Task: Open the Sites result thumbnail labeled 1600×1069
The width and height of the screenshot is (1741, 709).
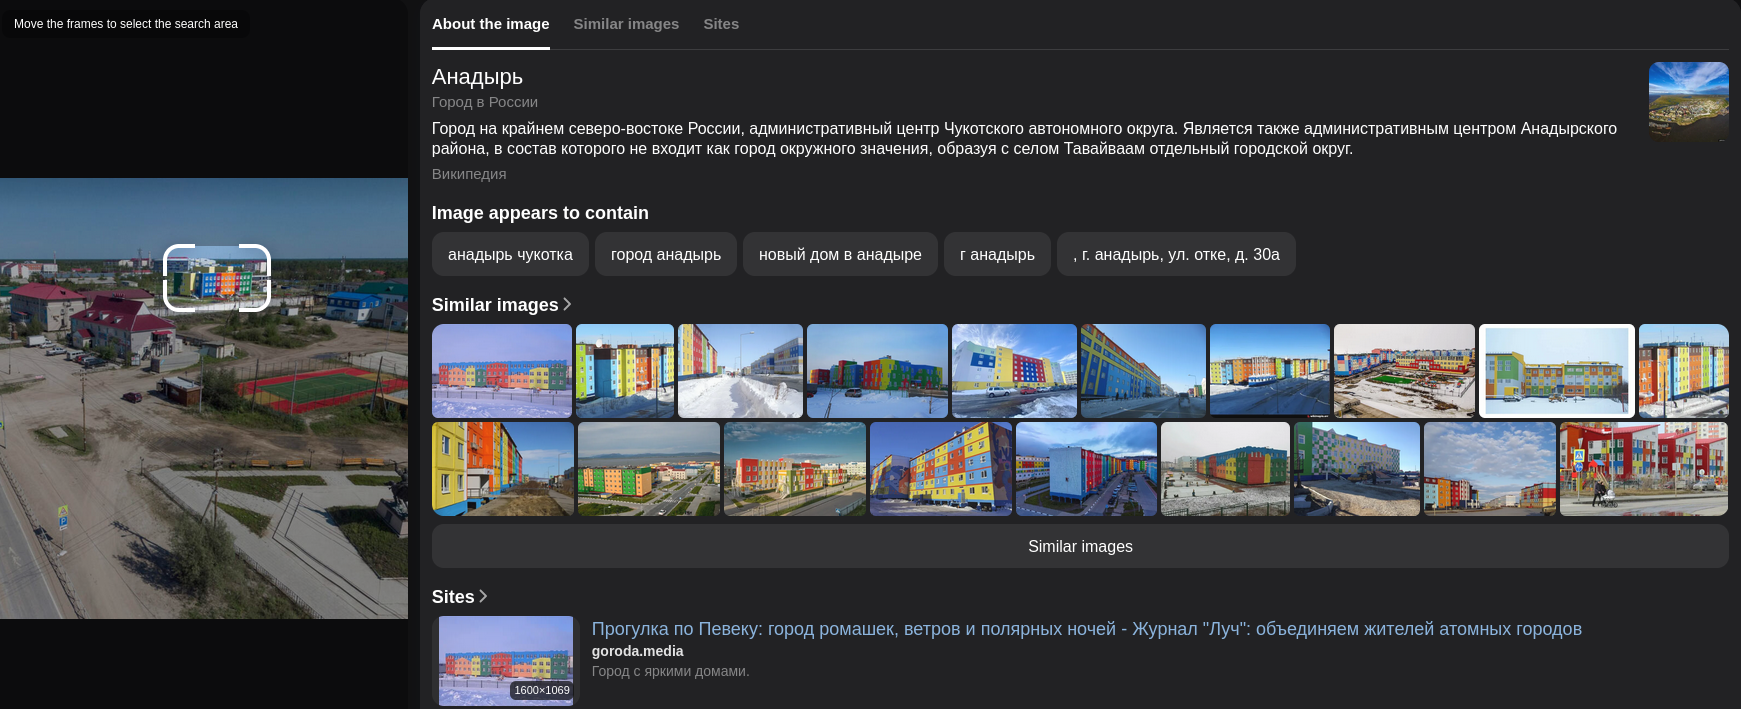Action: (506, 661)
